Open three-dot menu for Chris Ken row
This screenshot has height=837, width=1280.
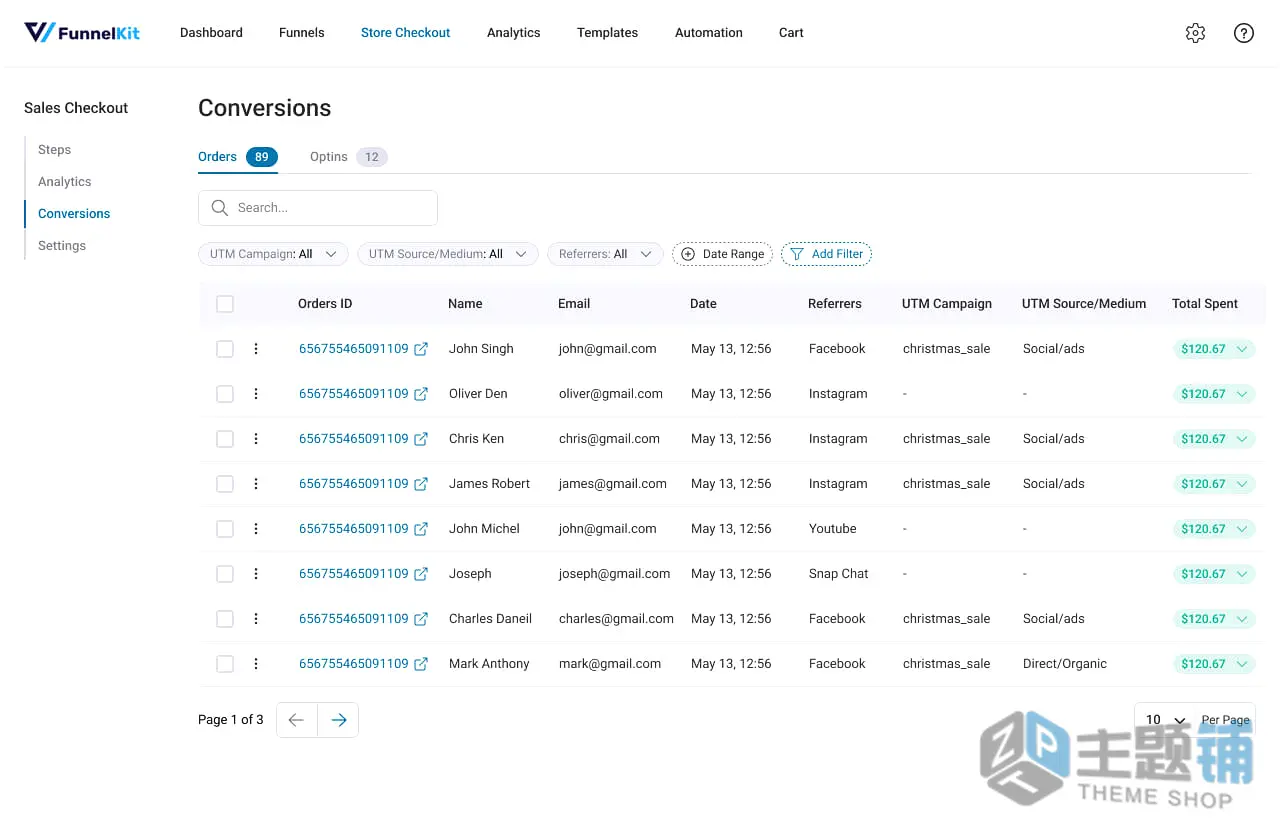click(x=256, y=439)
